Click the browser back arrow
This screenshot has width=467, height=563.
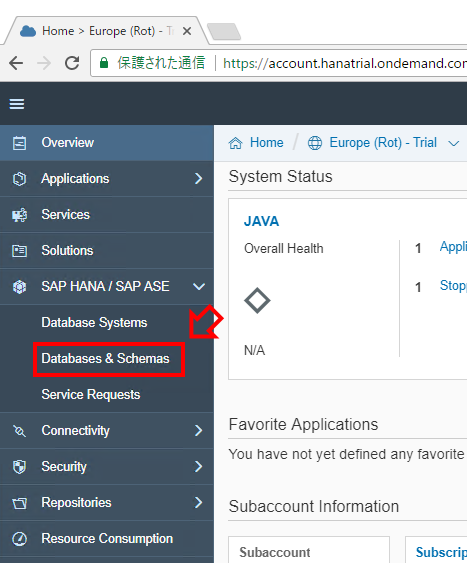pos(16,63)
